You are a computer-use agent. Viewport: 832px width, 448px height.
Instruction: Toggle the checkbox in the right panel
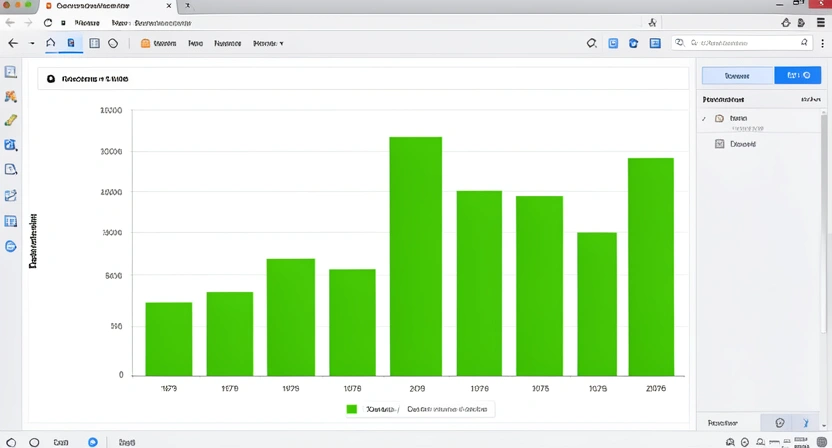719,144
